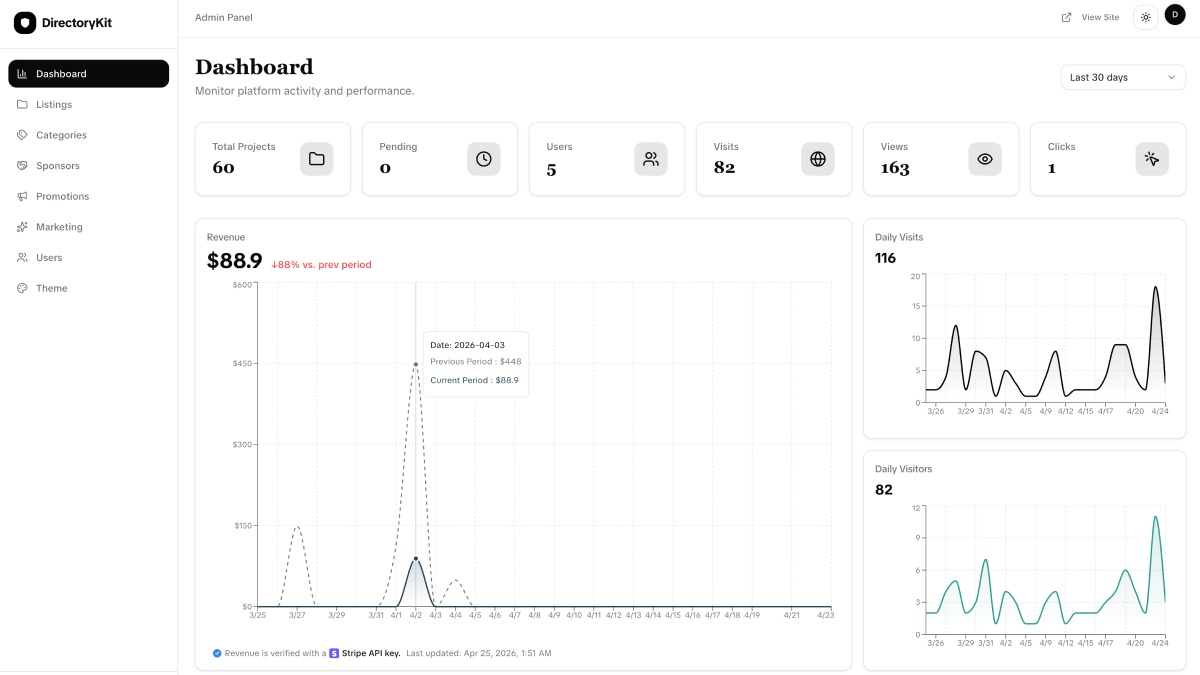Toggle light/dark theme with sun button
The height and width of the screenshot is (675, 1200).
[1145, 17]
